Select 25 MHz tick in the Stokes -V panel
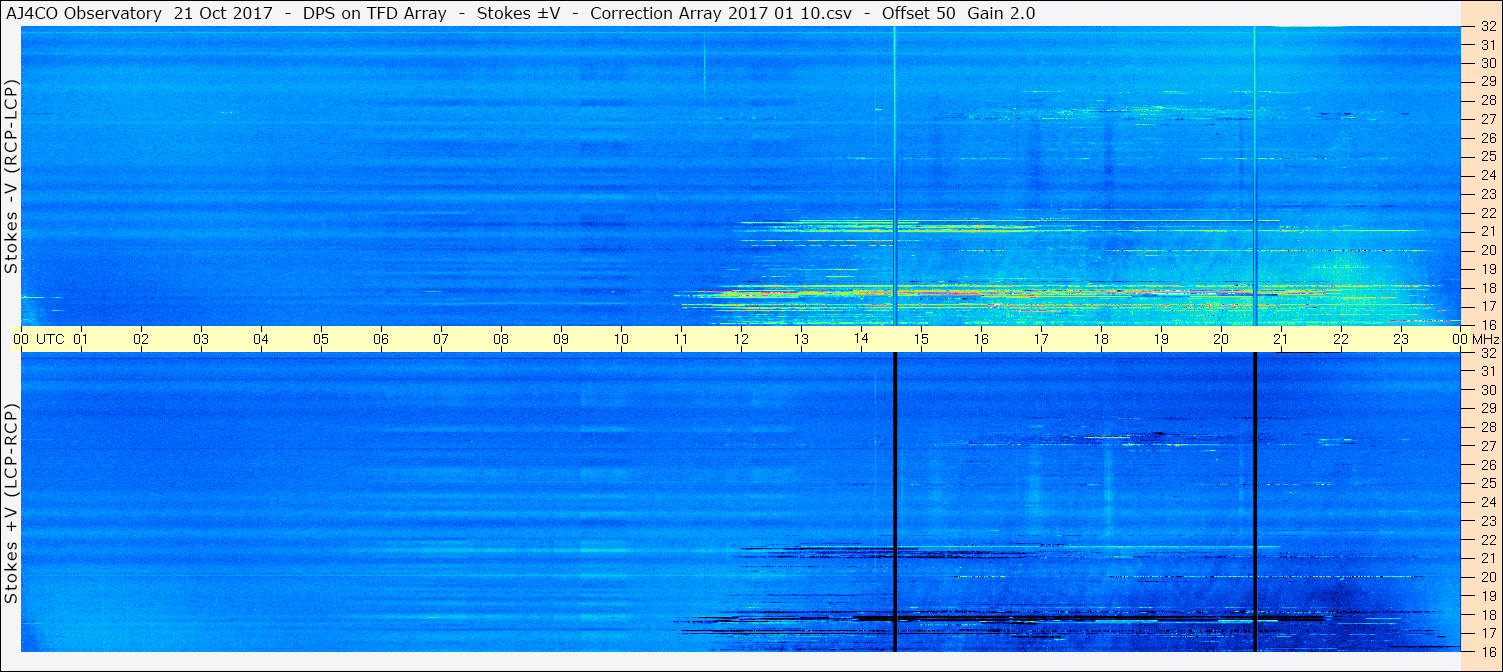 (1488, 156)
